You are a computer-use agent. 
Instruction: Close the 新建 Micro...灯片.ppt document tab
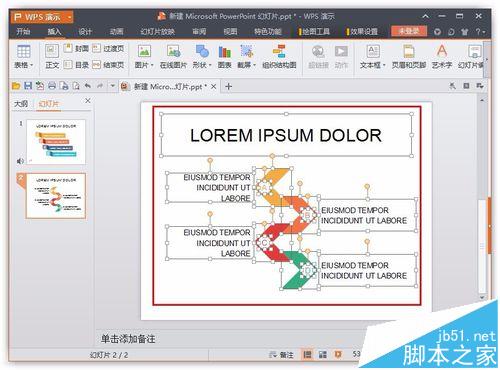(x=214, y=86)
